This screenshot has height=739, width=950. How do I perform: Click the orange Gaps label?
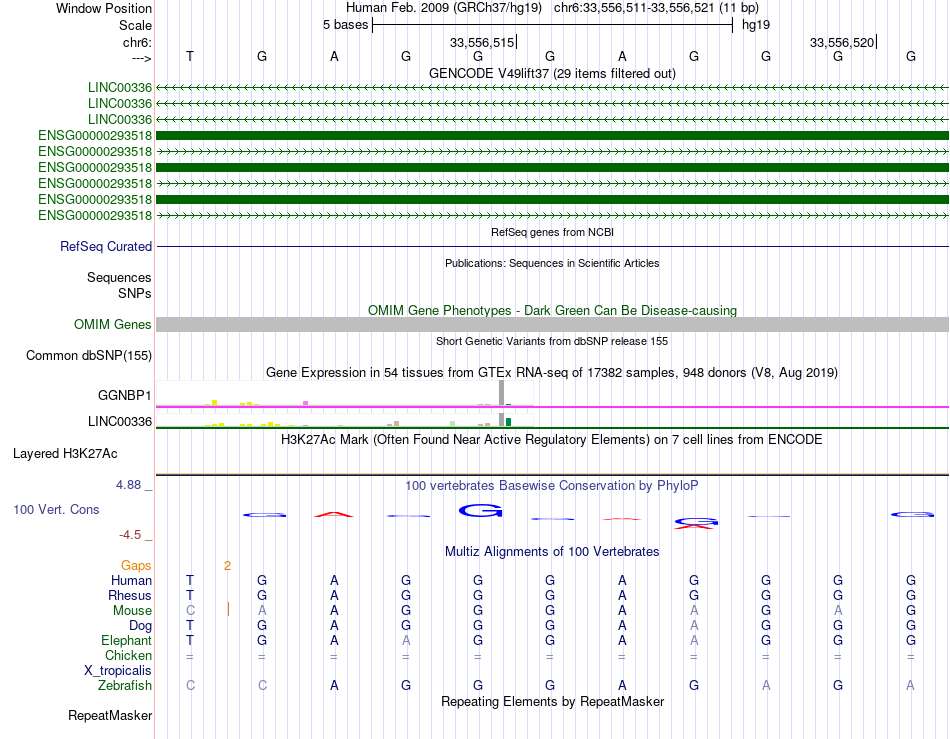click(136, 565)
